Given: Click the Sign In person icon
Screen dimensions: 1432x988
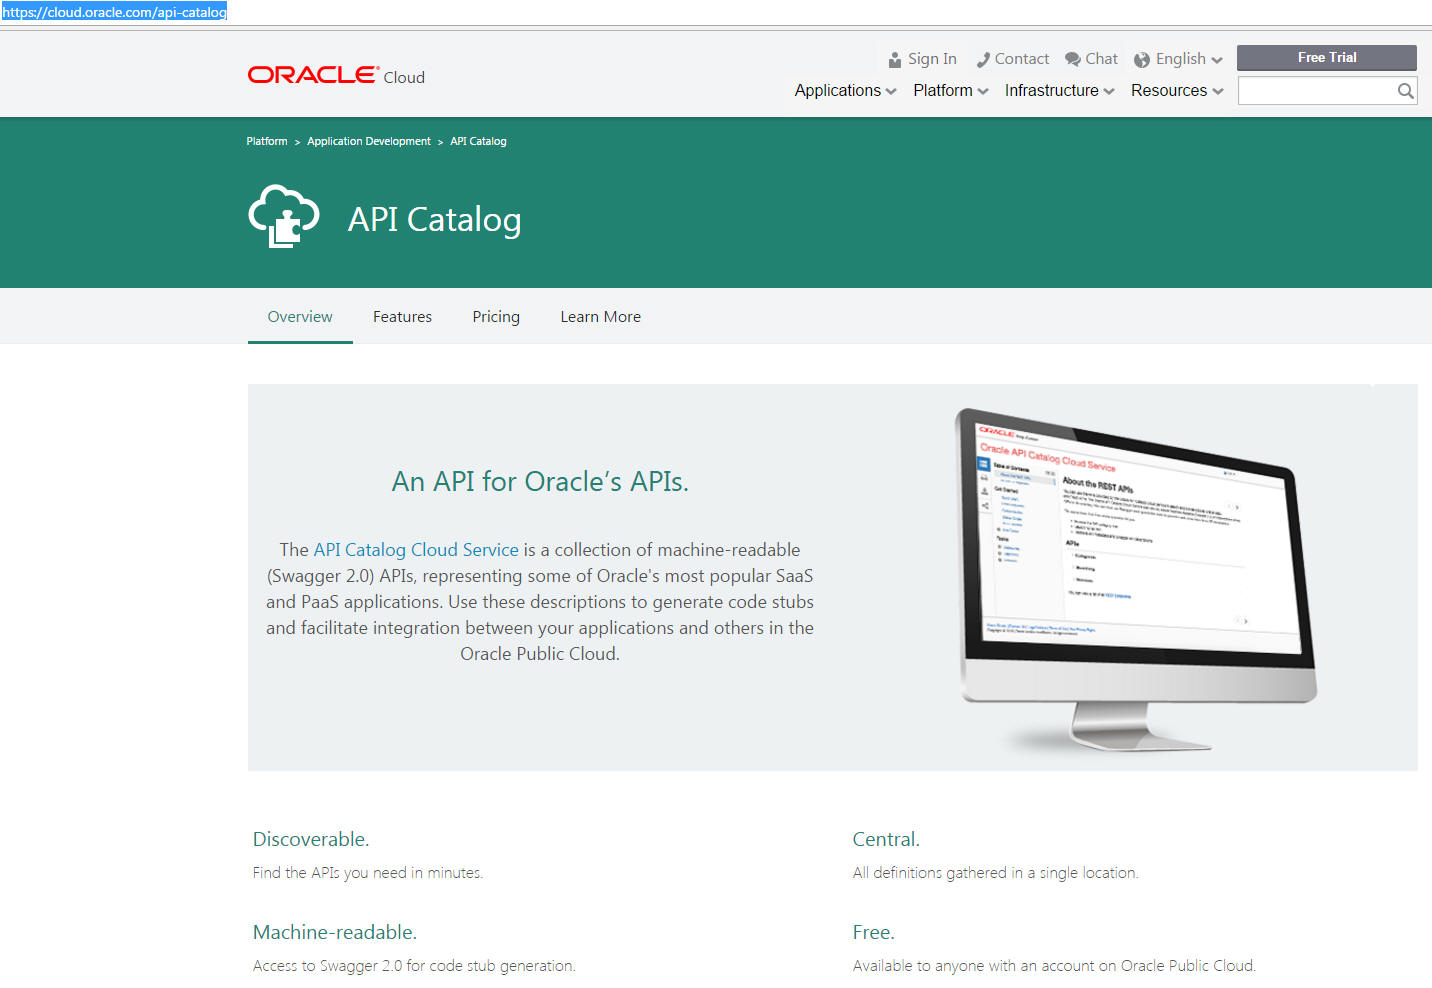Looking at the screenshot, I should coord(895,60).
